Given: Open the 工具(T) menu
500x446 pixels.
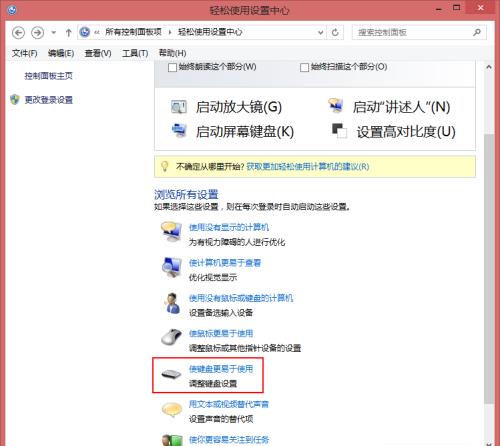Looking at the screenshot, I should click(135, 53).
